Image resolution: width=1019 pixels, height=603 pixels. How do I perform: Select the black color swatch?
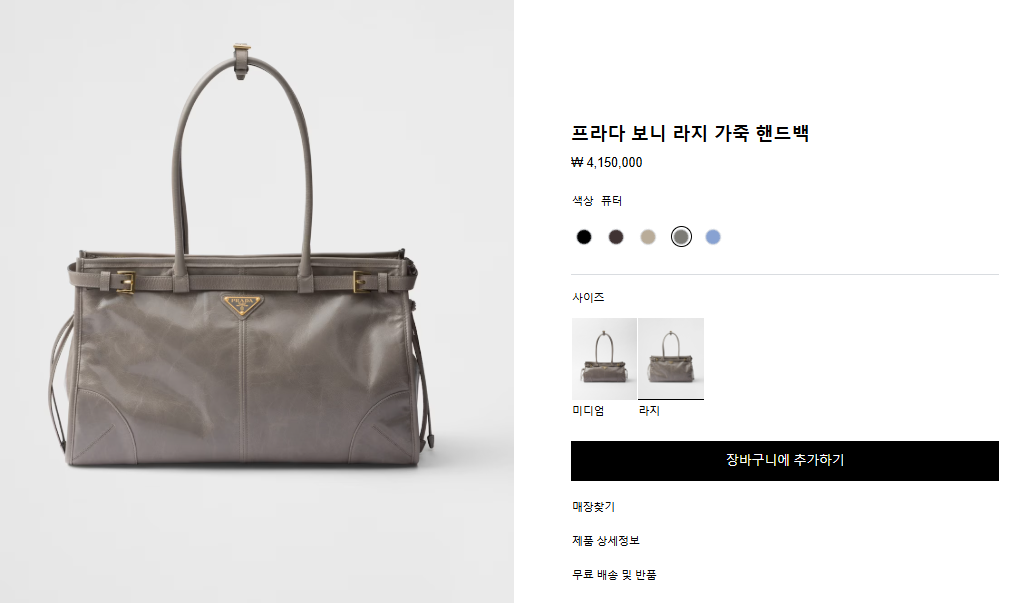584,237
